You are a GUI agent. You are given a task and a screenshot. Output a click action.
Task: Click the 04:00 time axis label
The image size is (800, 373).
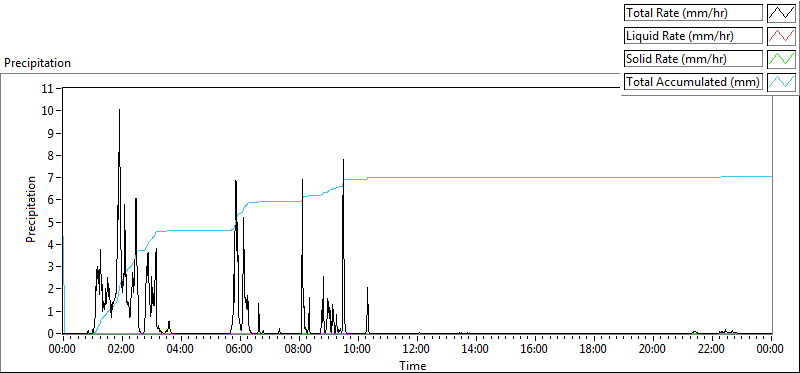click(x=181, y=350)
